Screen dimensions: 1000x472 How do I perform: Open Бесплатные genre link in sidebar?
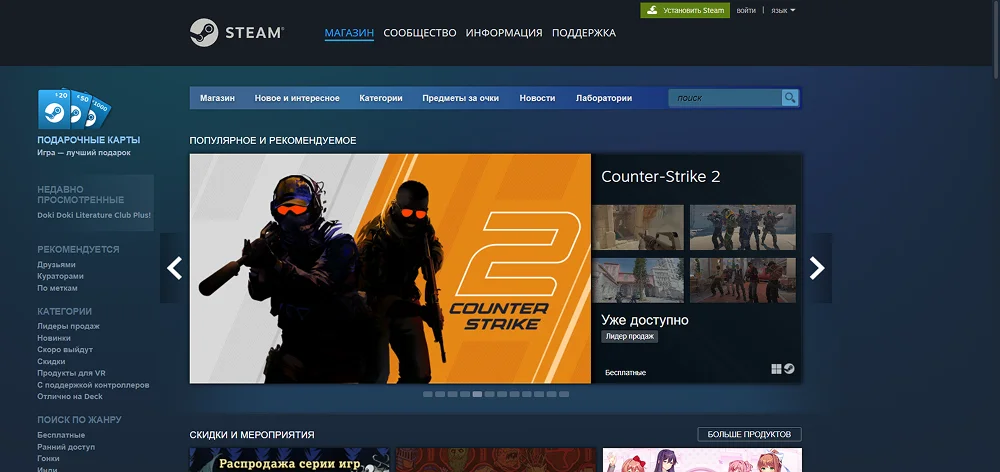coord(61,435)
